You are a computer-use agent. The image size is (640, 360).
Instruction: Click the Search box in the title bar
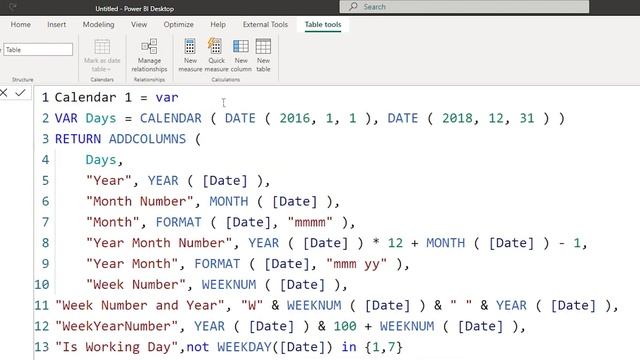(x=464, y=7)
